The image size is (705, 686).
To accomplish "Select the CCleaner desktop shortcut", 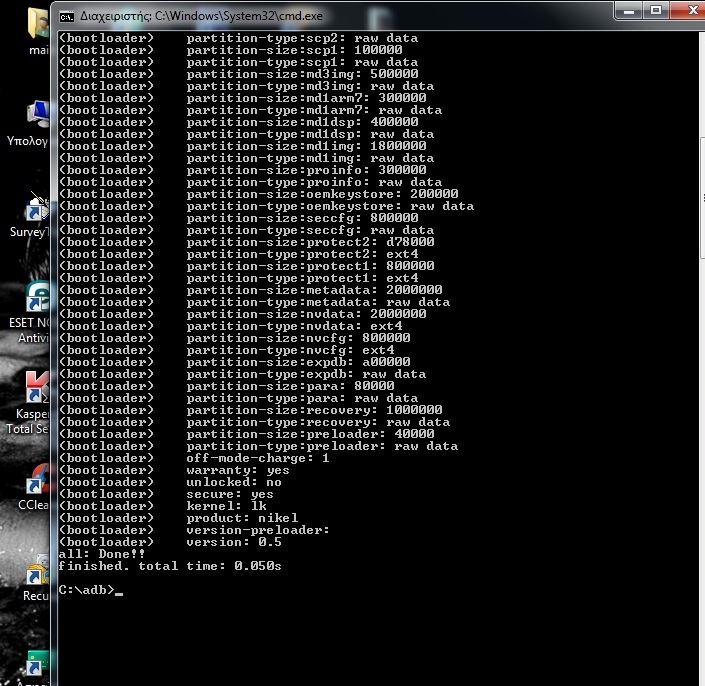I will click(x=38, y=480).
